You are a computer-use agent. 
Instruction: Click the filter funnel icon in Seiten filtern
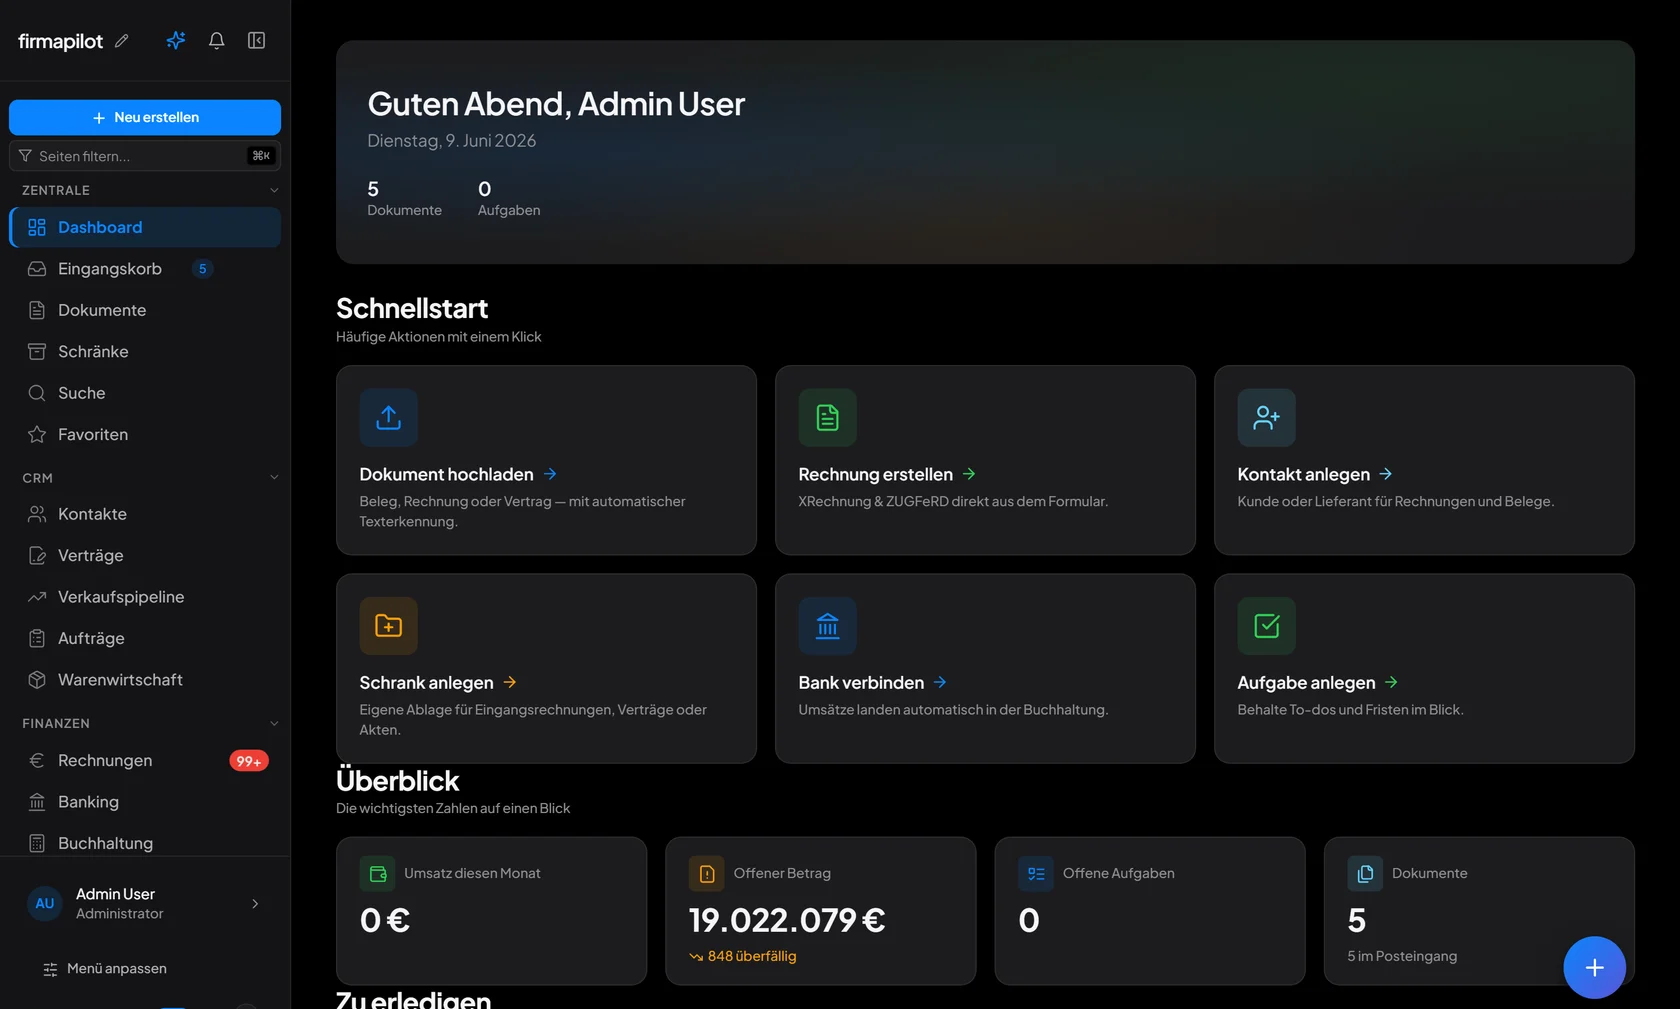point(25,156)
